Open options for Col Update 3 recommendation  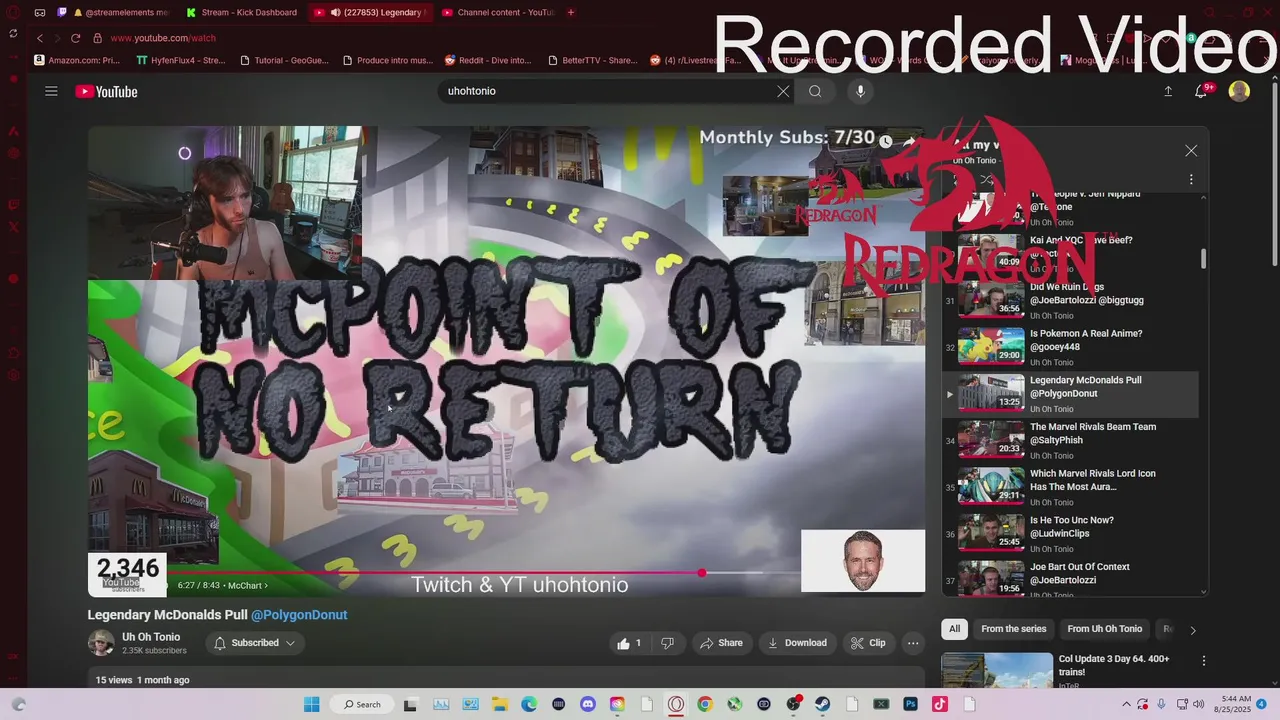[1203, 661]
